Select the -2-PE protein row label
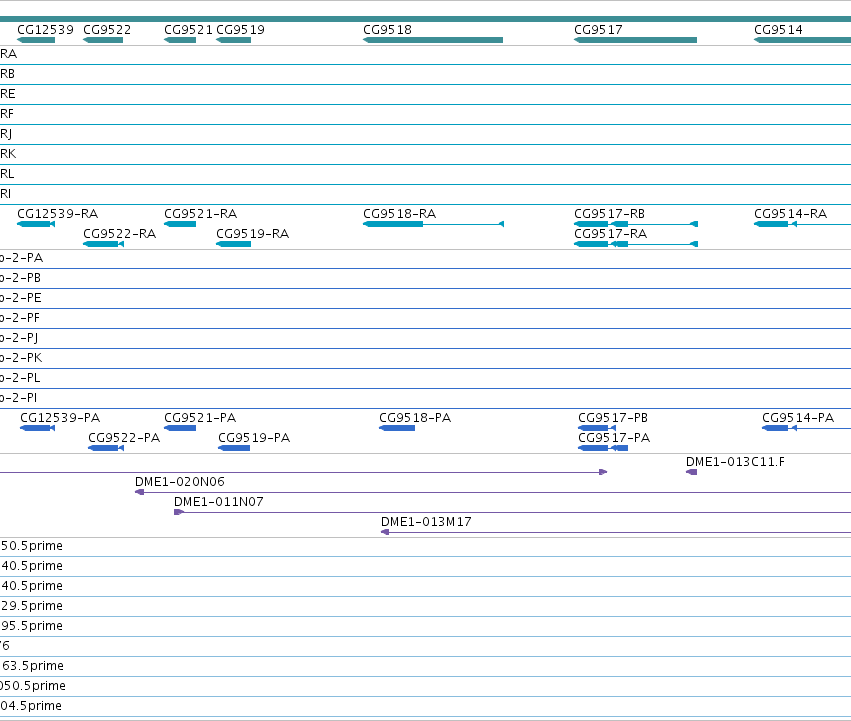The height and width of the screenshot is (721, 851). (21, 299)
